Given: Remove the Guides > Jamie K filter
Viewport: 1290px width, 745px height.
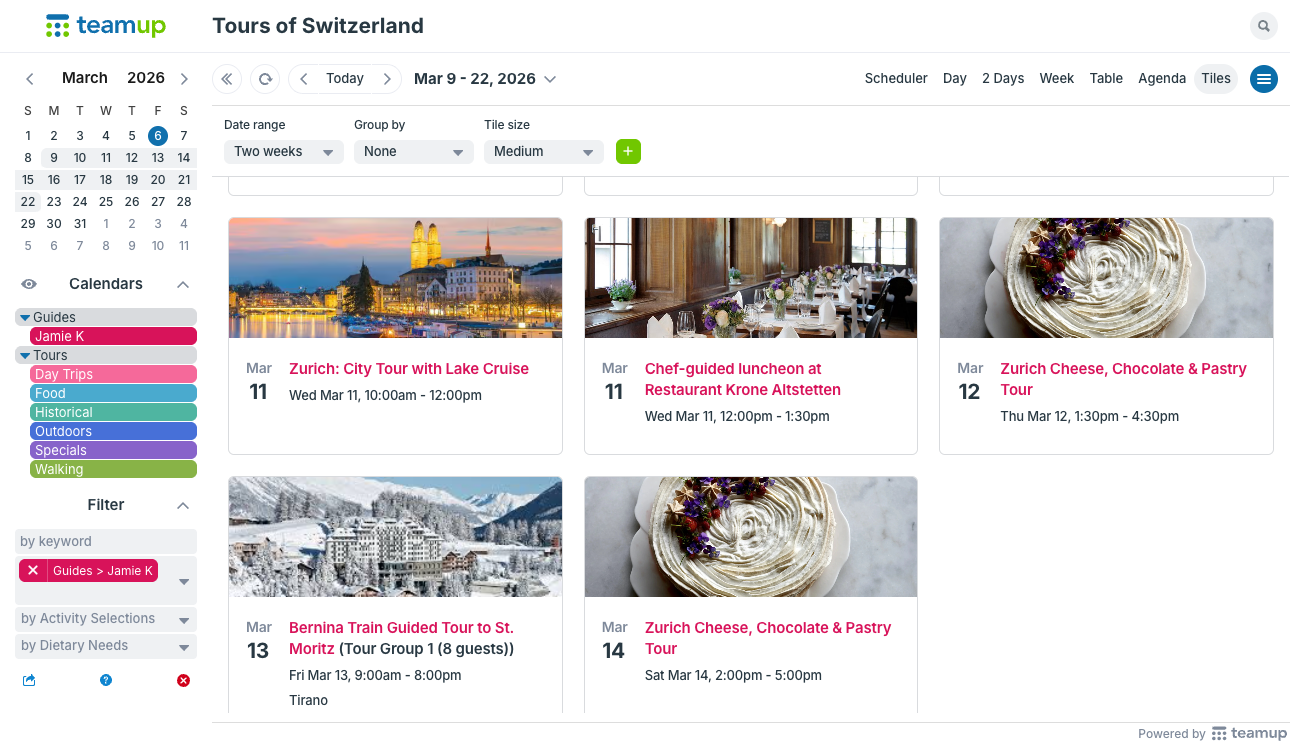Looking at the screenshot, I should [x=33, y=571].
